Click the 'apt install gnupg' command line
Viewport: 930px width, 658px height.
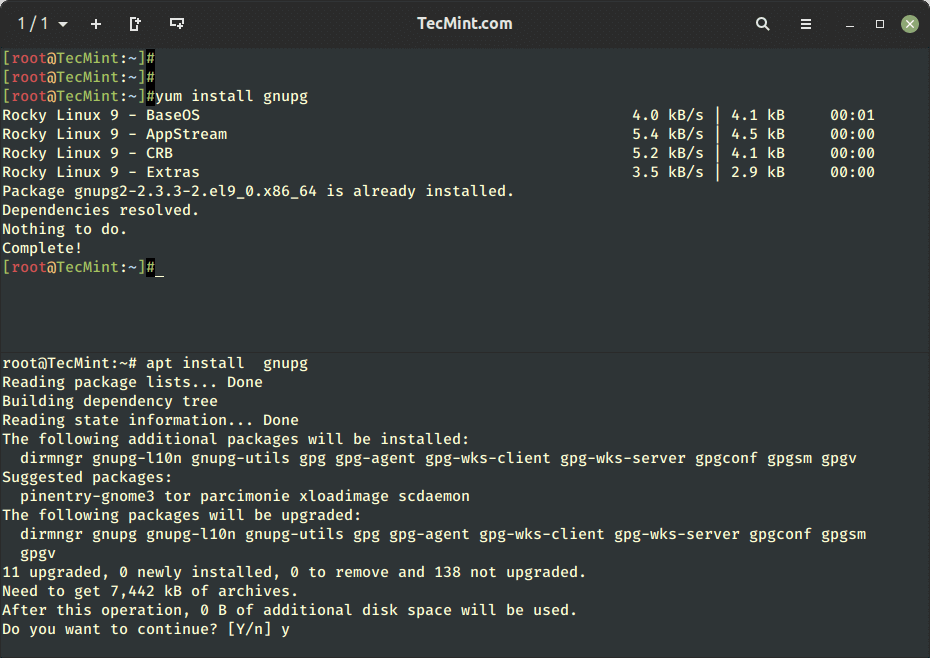click(x=155, y=363)
